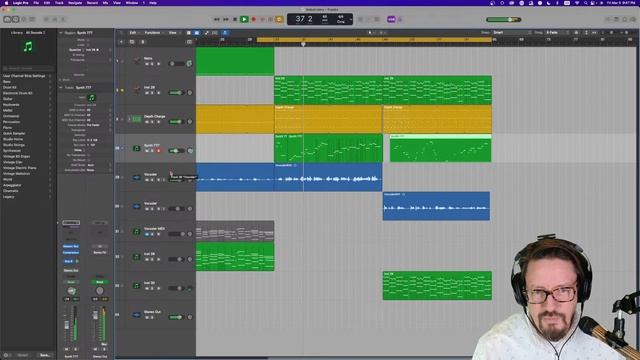Open the Track menu

coord(59,3)
